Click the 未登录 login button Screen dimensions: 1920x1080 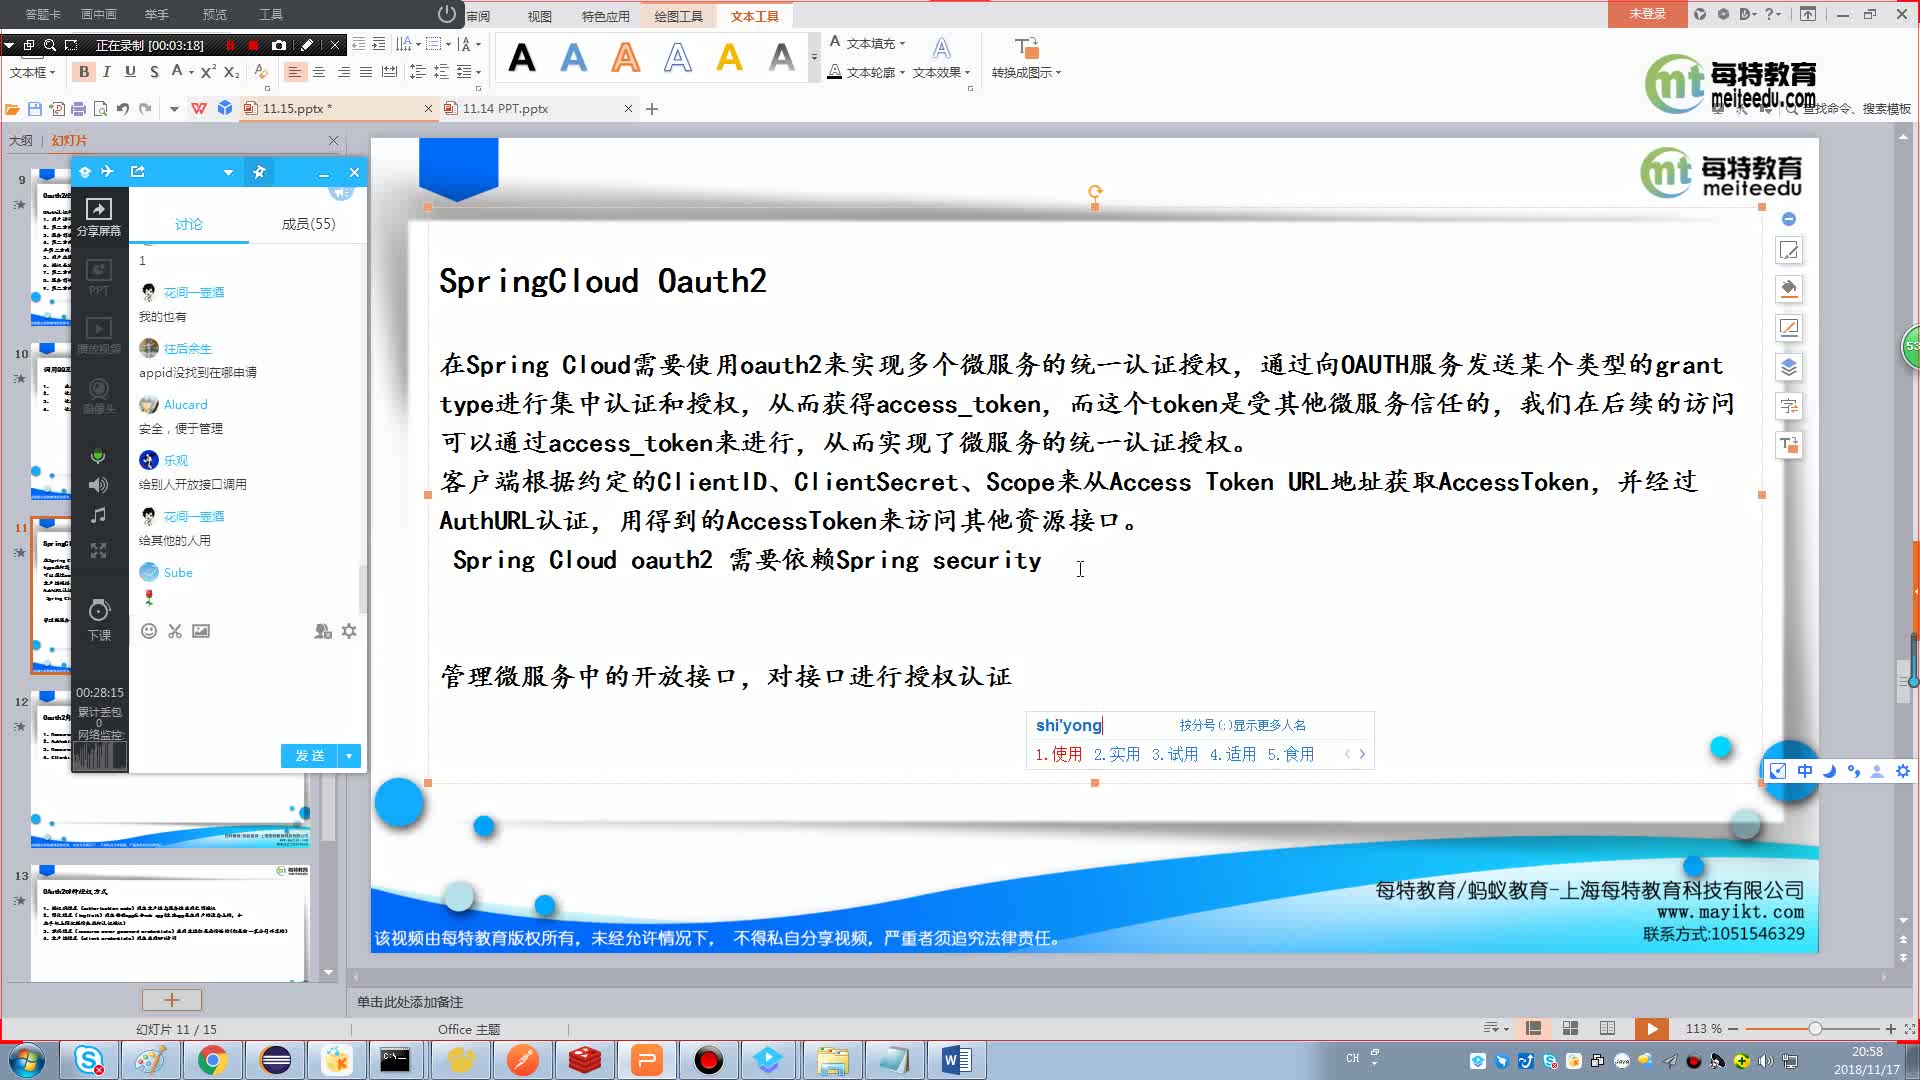point(1647,14)
